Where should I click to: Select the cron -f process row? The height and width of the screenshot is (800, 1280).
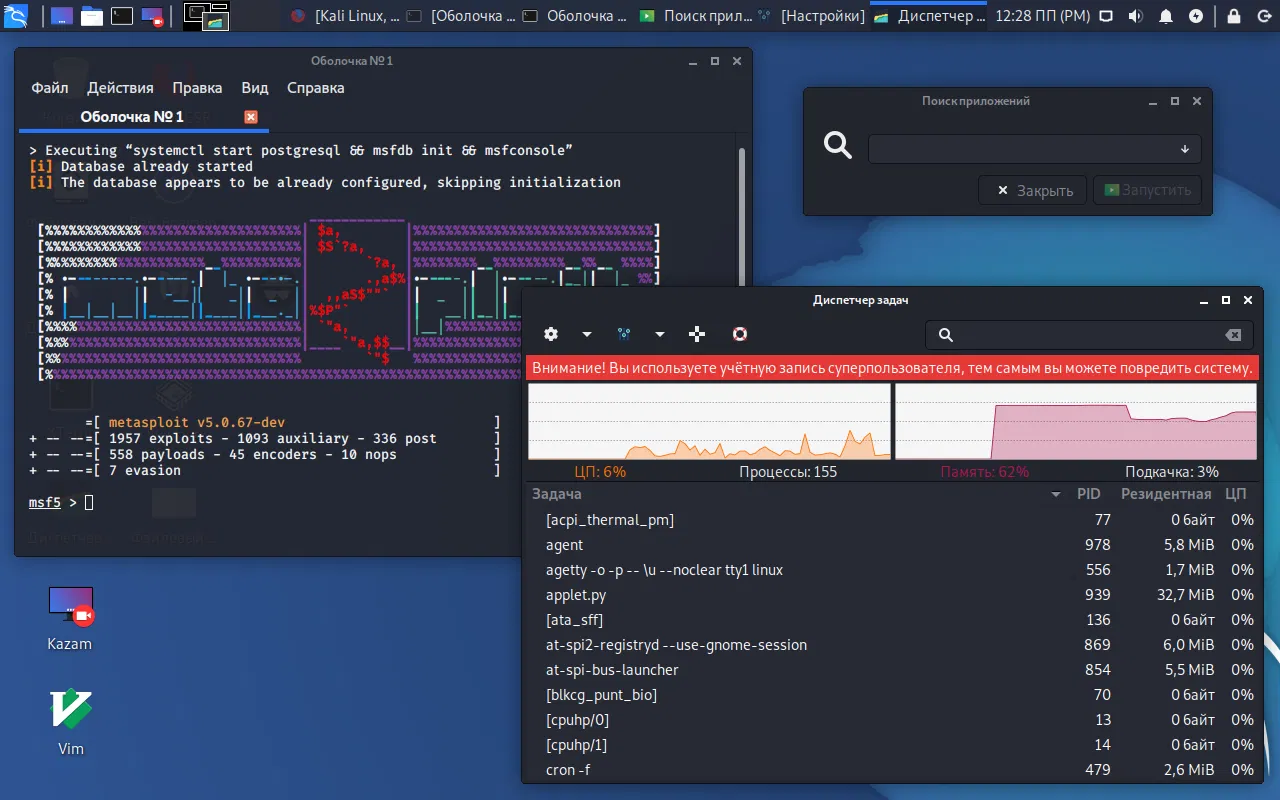point(892,770)
